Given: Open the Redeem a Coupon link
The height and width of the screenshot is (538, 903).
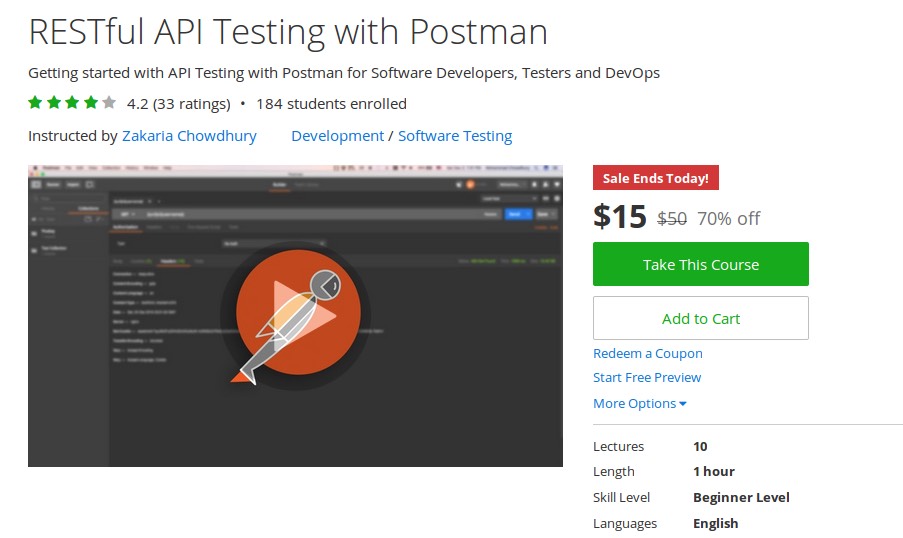Looking at the screenshot, I should pos(647,353).
